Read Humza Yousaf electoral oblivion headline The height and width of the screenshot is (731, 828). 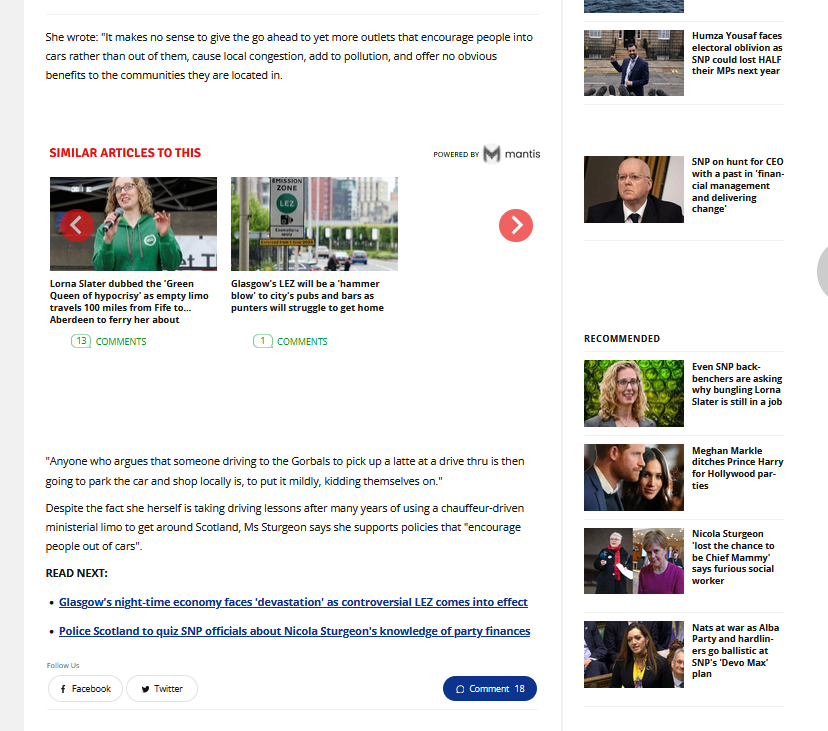(x=737, y=53)
